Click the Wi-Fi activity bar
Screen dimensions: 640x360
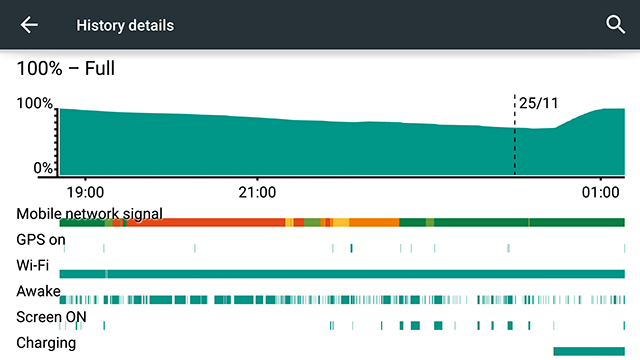point(342,274)
